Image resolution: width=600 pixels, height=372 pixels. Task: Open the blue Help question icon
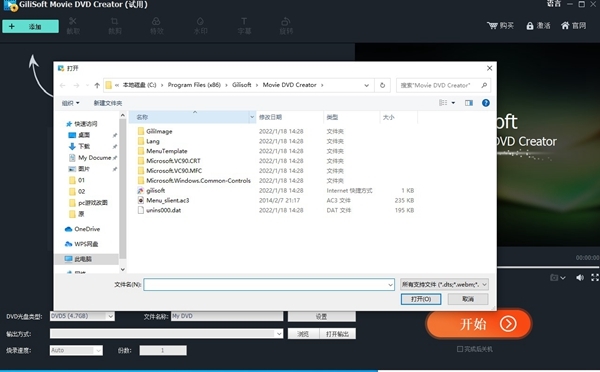(x=486, y=103)
